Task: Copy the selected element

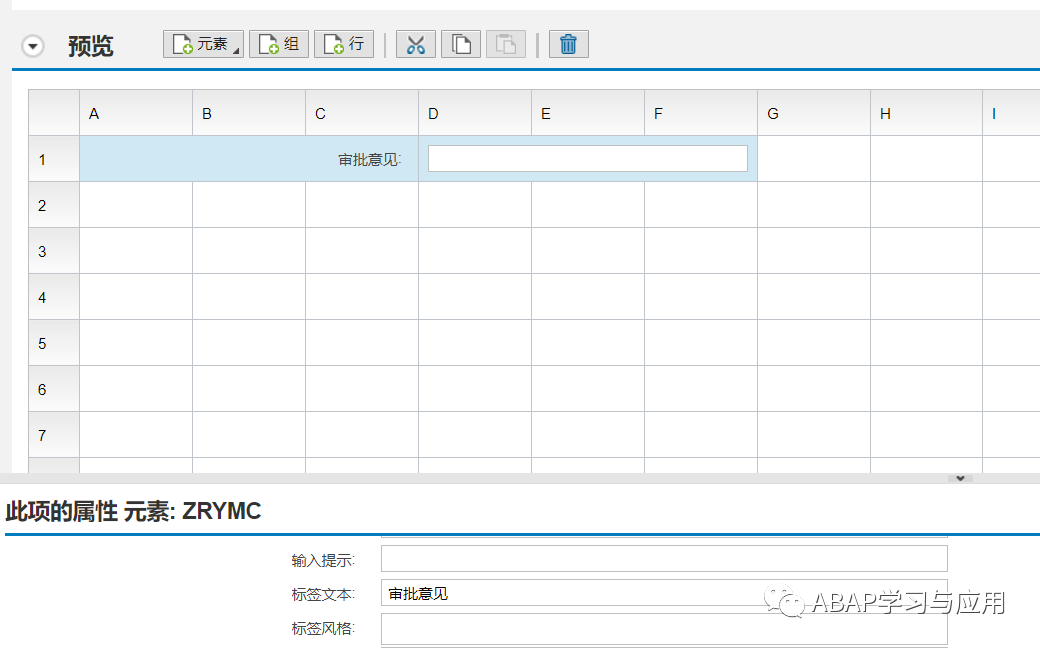Action: point(461,44)
